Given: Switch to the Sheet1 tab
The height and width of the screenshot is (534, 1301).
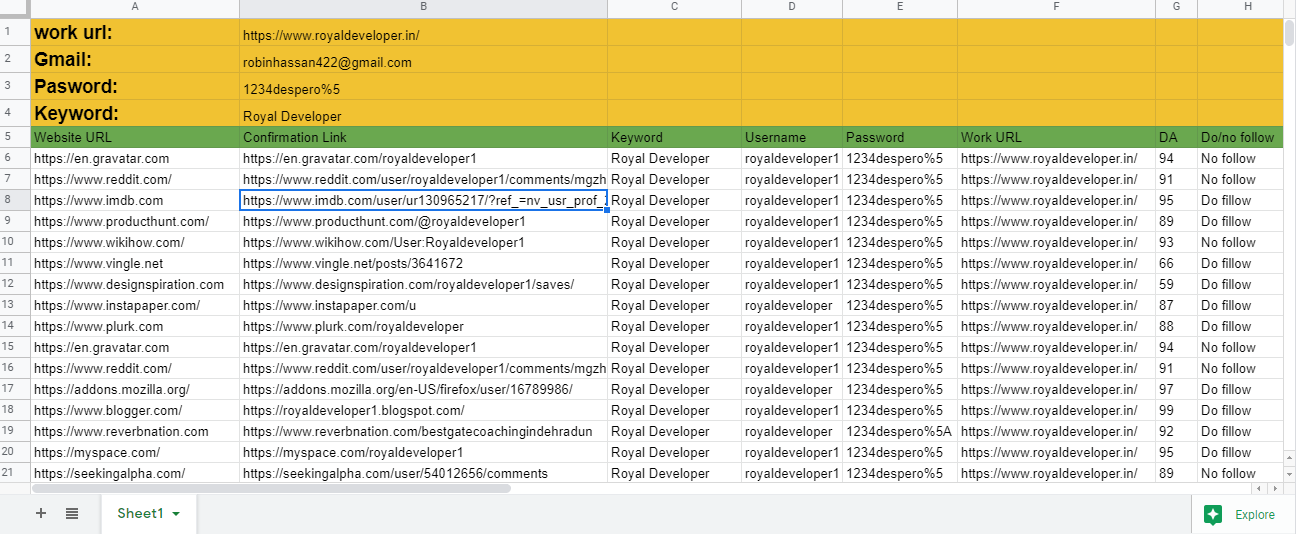Looking at the screenshot, I should (139, 513).
